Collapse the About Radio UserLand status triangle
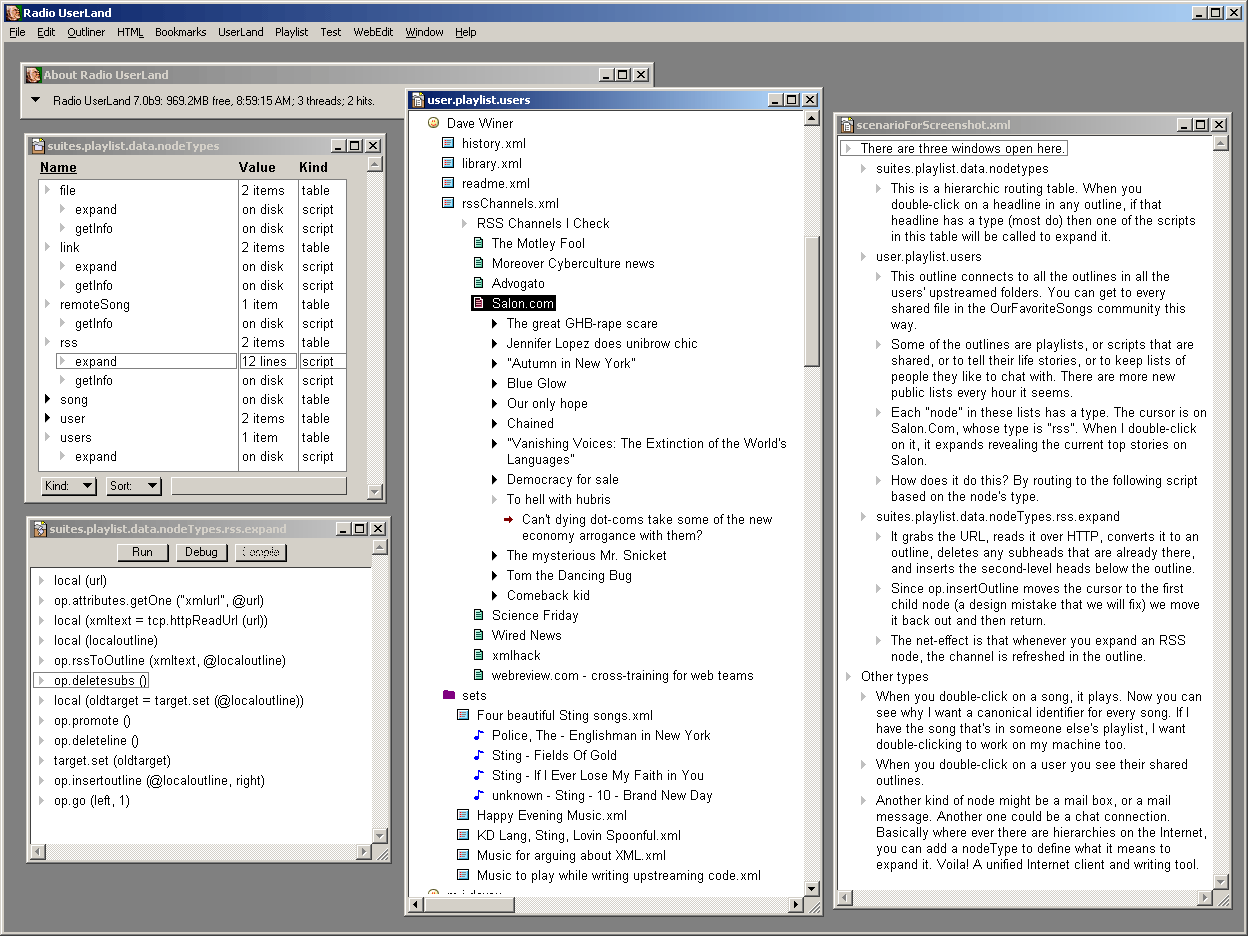 pos(35,100)
